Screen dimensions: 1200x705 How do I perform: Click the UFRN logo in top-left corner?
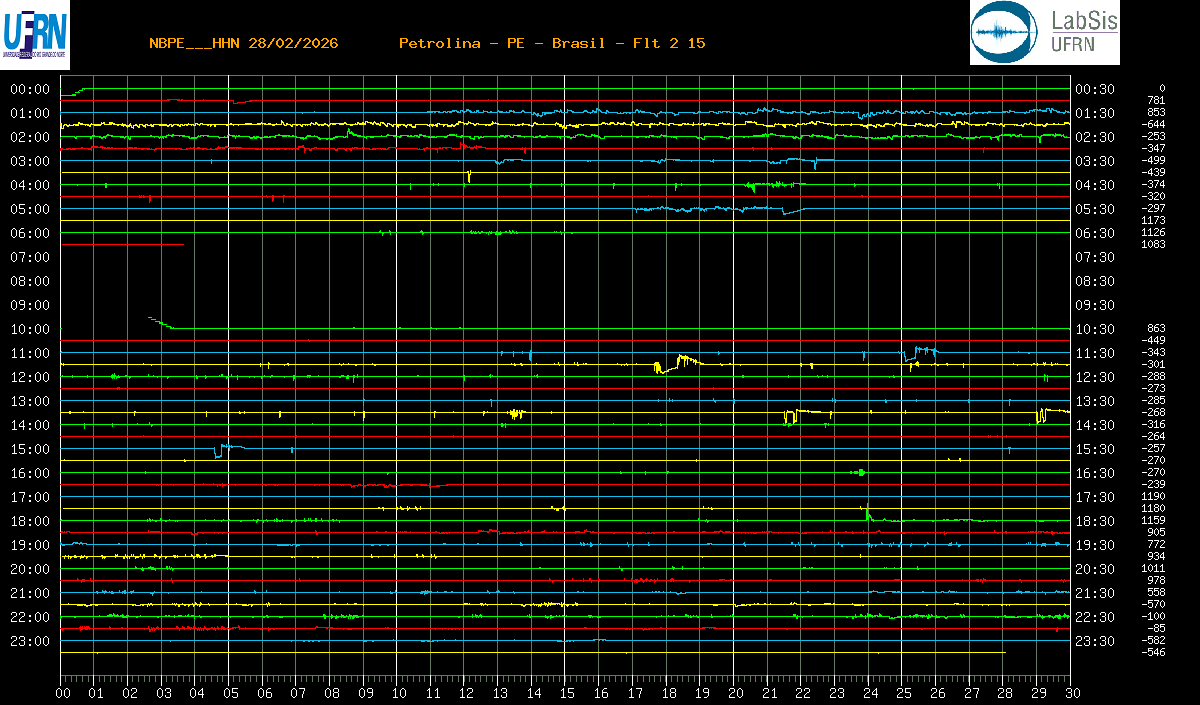pyautogui.click(x=36, y=33)
